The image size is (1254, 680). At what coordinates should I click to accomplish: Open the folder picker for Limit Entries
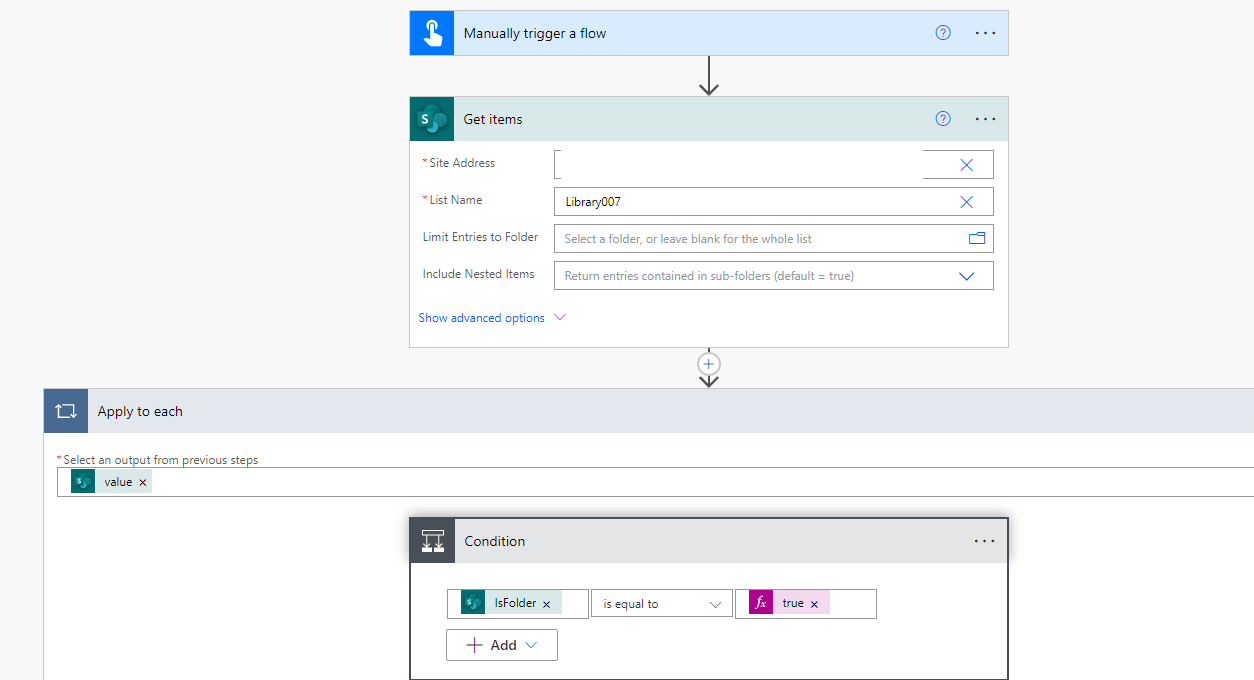click(977, 238)
